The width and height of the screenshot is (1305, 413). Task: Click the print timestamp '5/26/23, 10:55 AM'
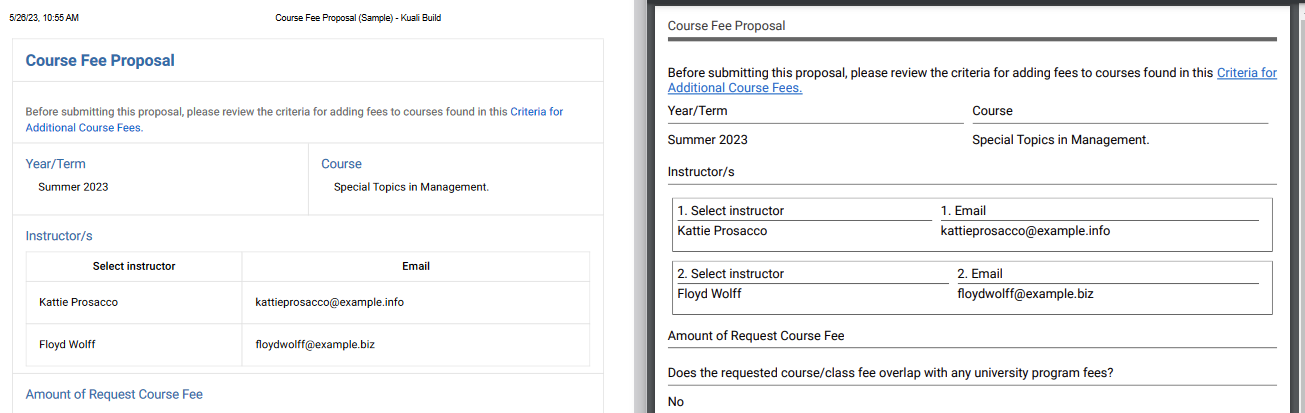43,18
